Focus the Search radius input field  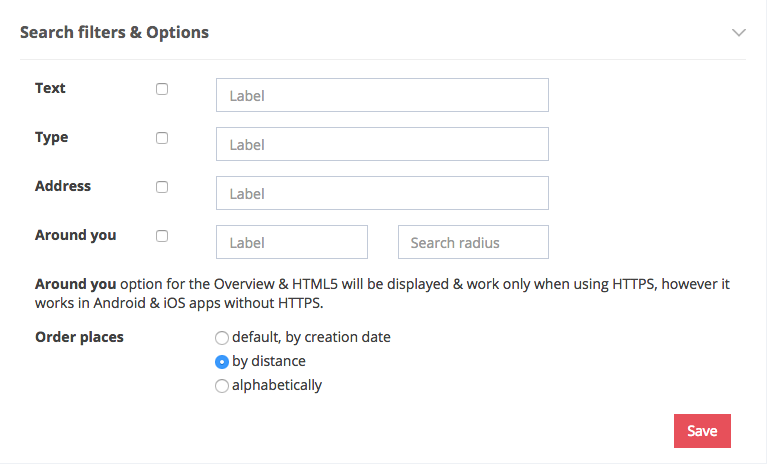click(x=473, y=242)
